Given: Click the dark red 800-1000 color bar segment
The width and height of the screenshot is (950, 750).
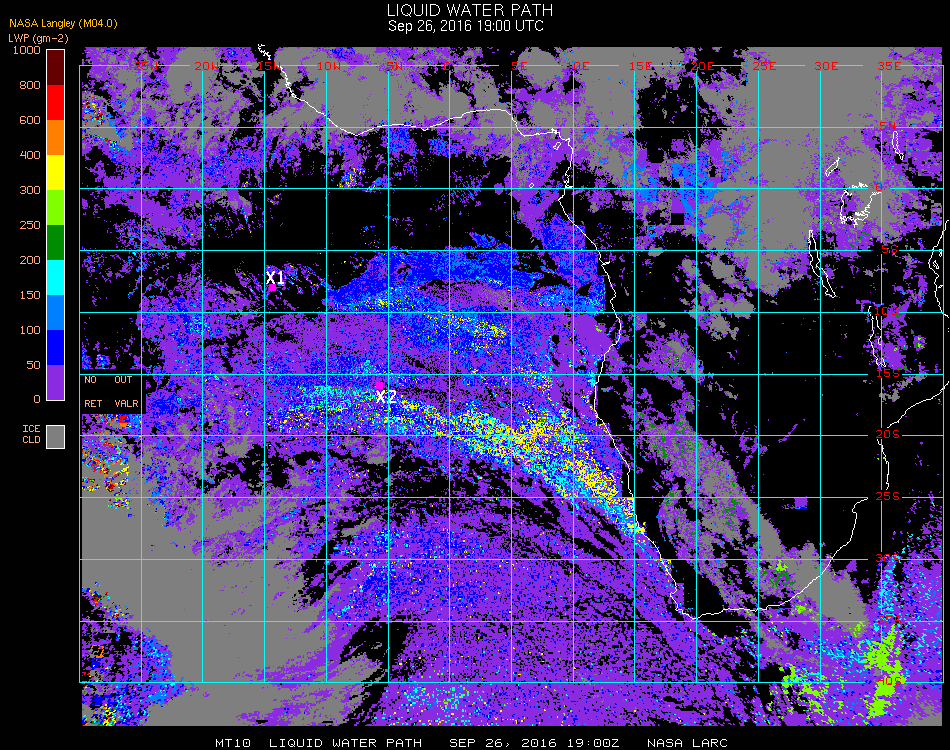Looking at the screenshot, I should click(x=56, y=67).
